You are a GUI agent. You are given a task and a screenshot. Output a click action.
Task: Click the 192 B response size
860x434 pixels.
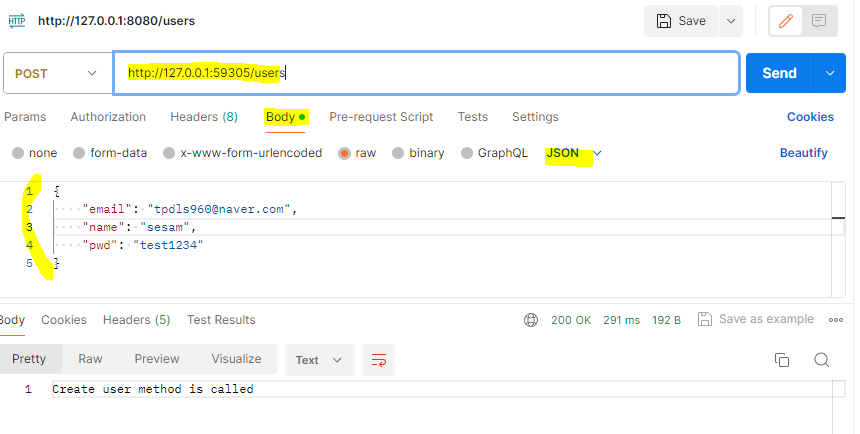pos(666,320)
